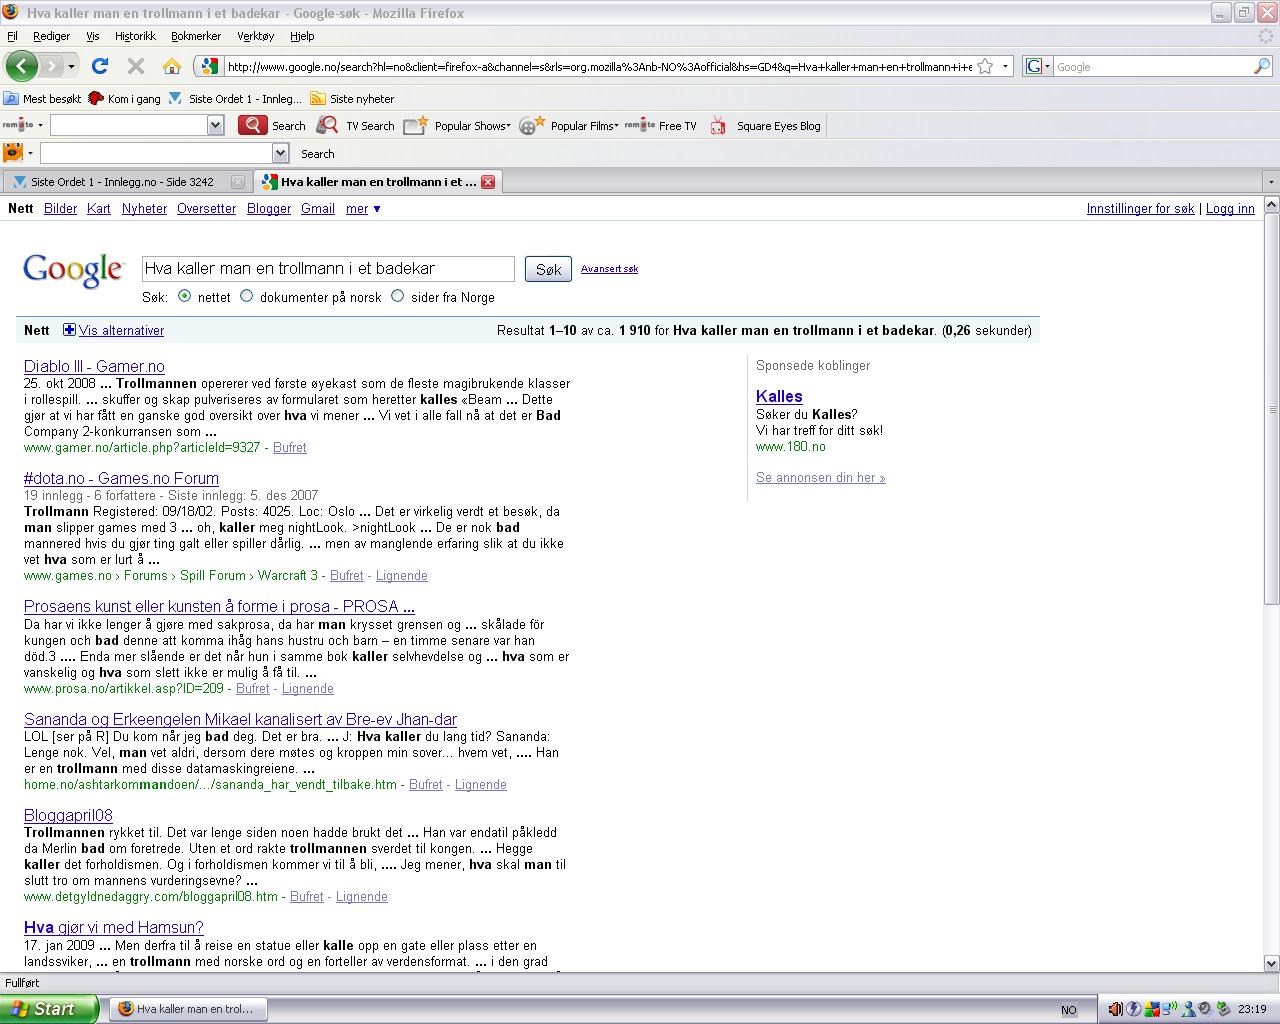The height and width of the screenshot is (1024, 1280).
Task: Click the Stop loading X icon
Action: [136, 66]
